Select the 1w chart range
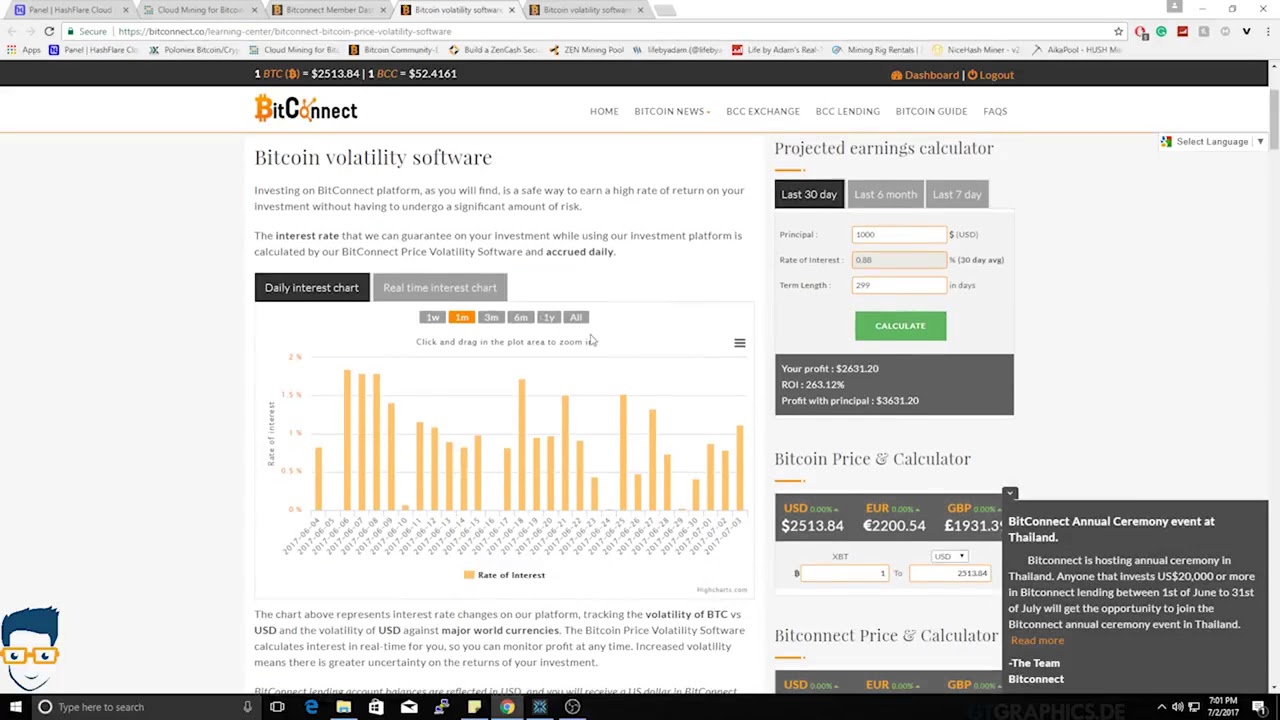 (x=432, y=317)
